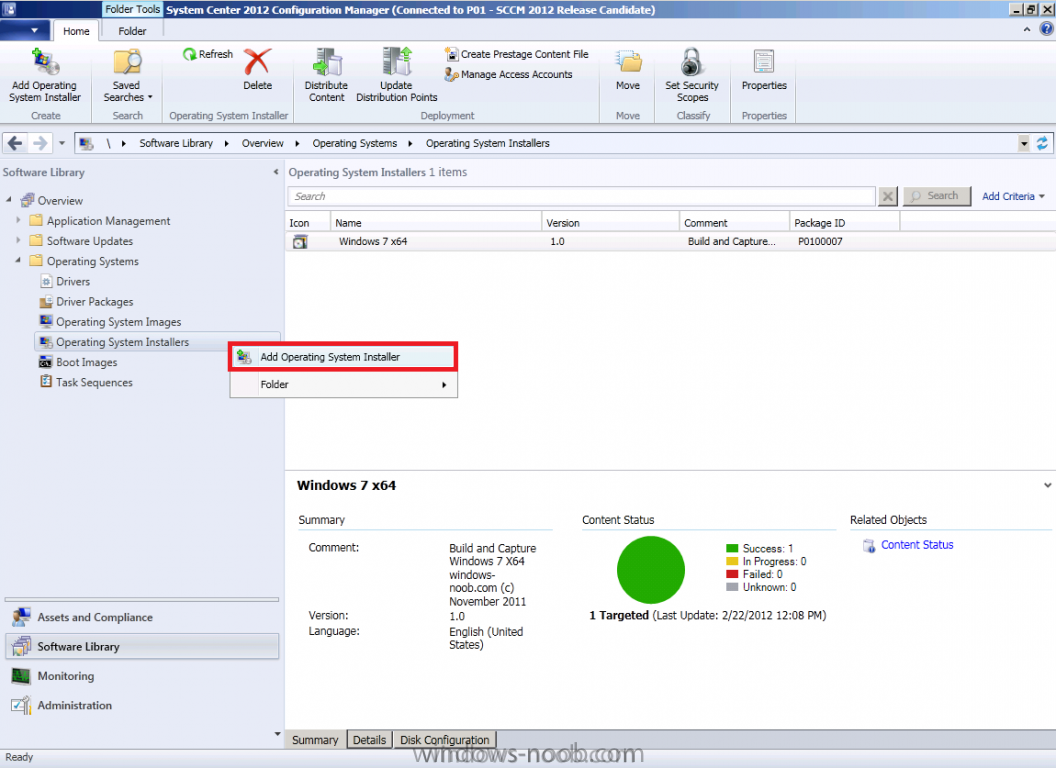The image size is (1056, 768).
Task: Click inside the Search input field
Action: click(x=582, y=196)
